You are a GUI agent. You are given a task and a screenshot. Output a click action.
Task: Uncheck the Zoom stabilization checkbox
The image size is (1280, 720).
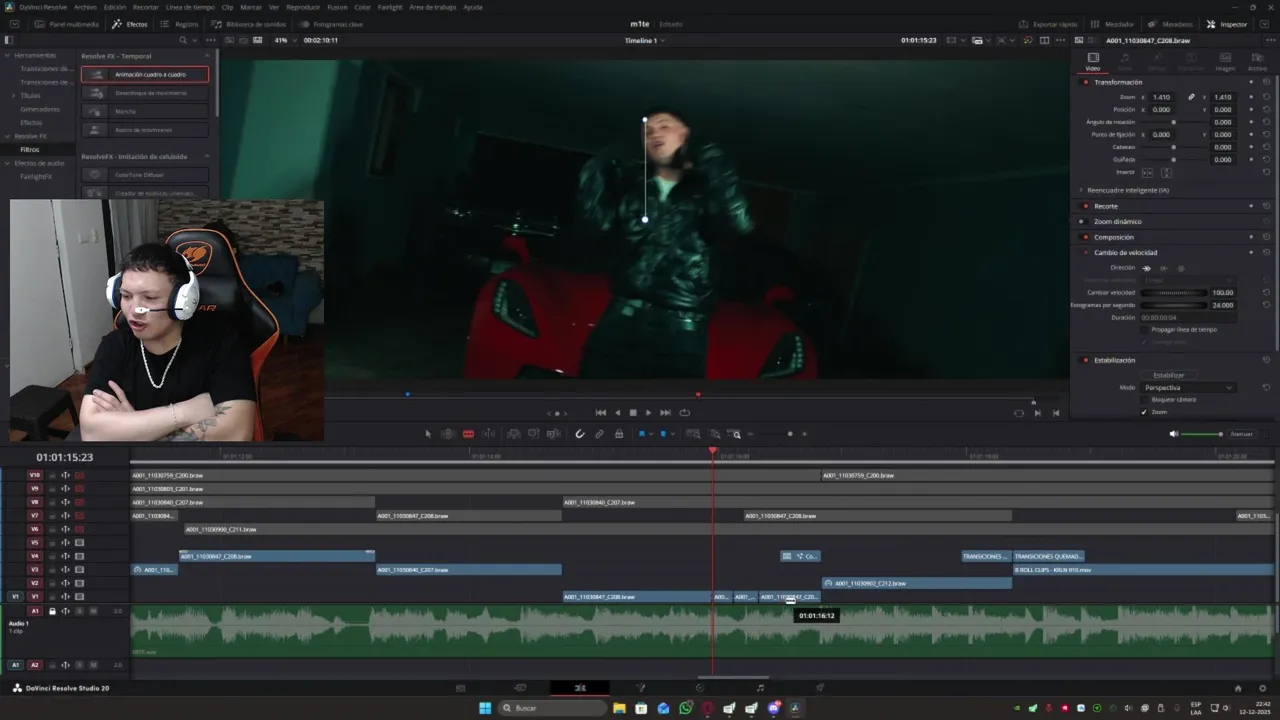1145,412
